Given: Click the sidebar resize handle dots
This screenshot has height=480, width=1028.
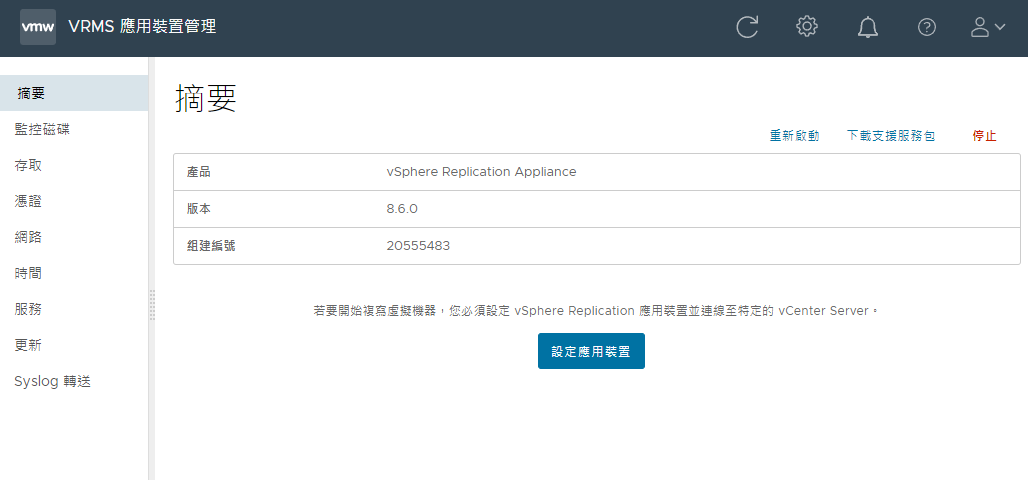Looking at the screenshot, I should [x=152, y=305].
